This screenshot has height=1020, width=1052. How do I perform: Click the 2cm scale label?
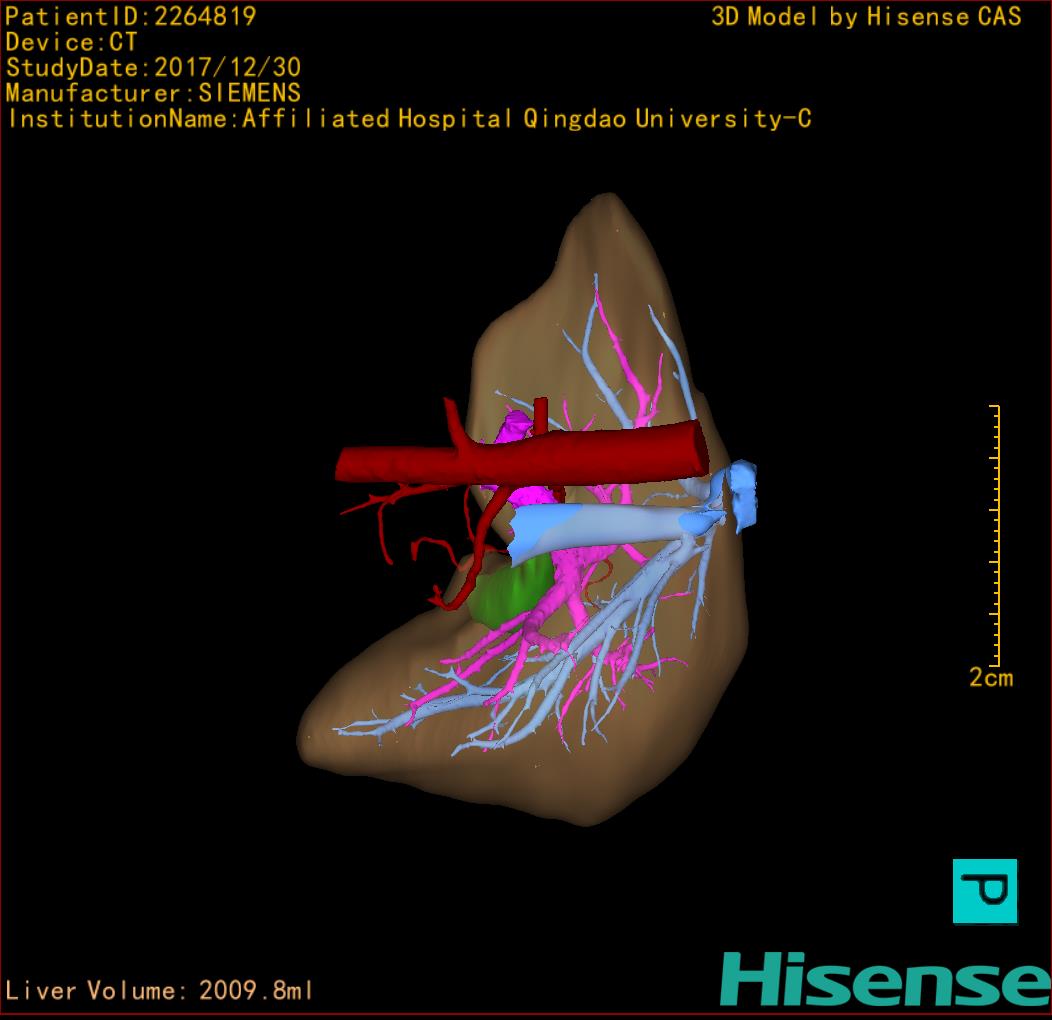[x=991, y=677]
